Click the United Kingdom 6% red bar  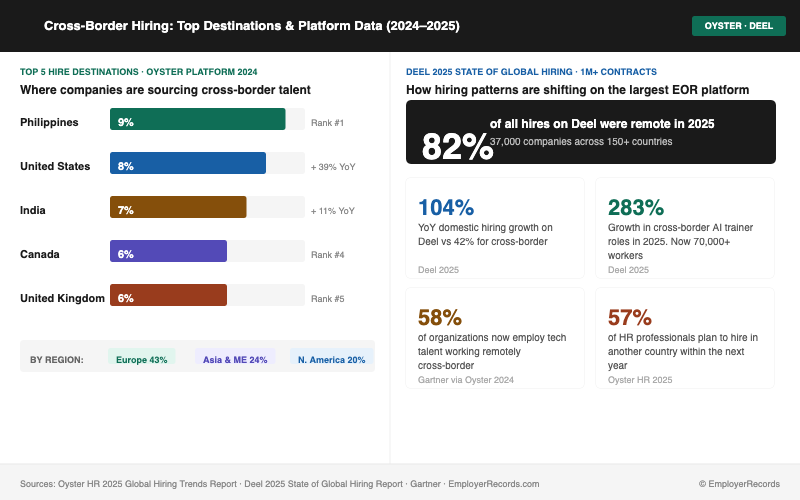(x=168, y=295)
